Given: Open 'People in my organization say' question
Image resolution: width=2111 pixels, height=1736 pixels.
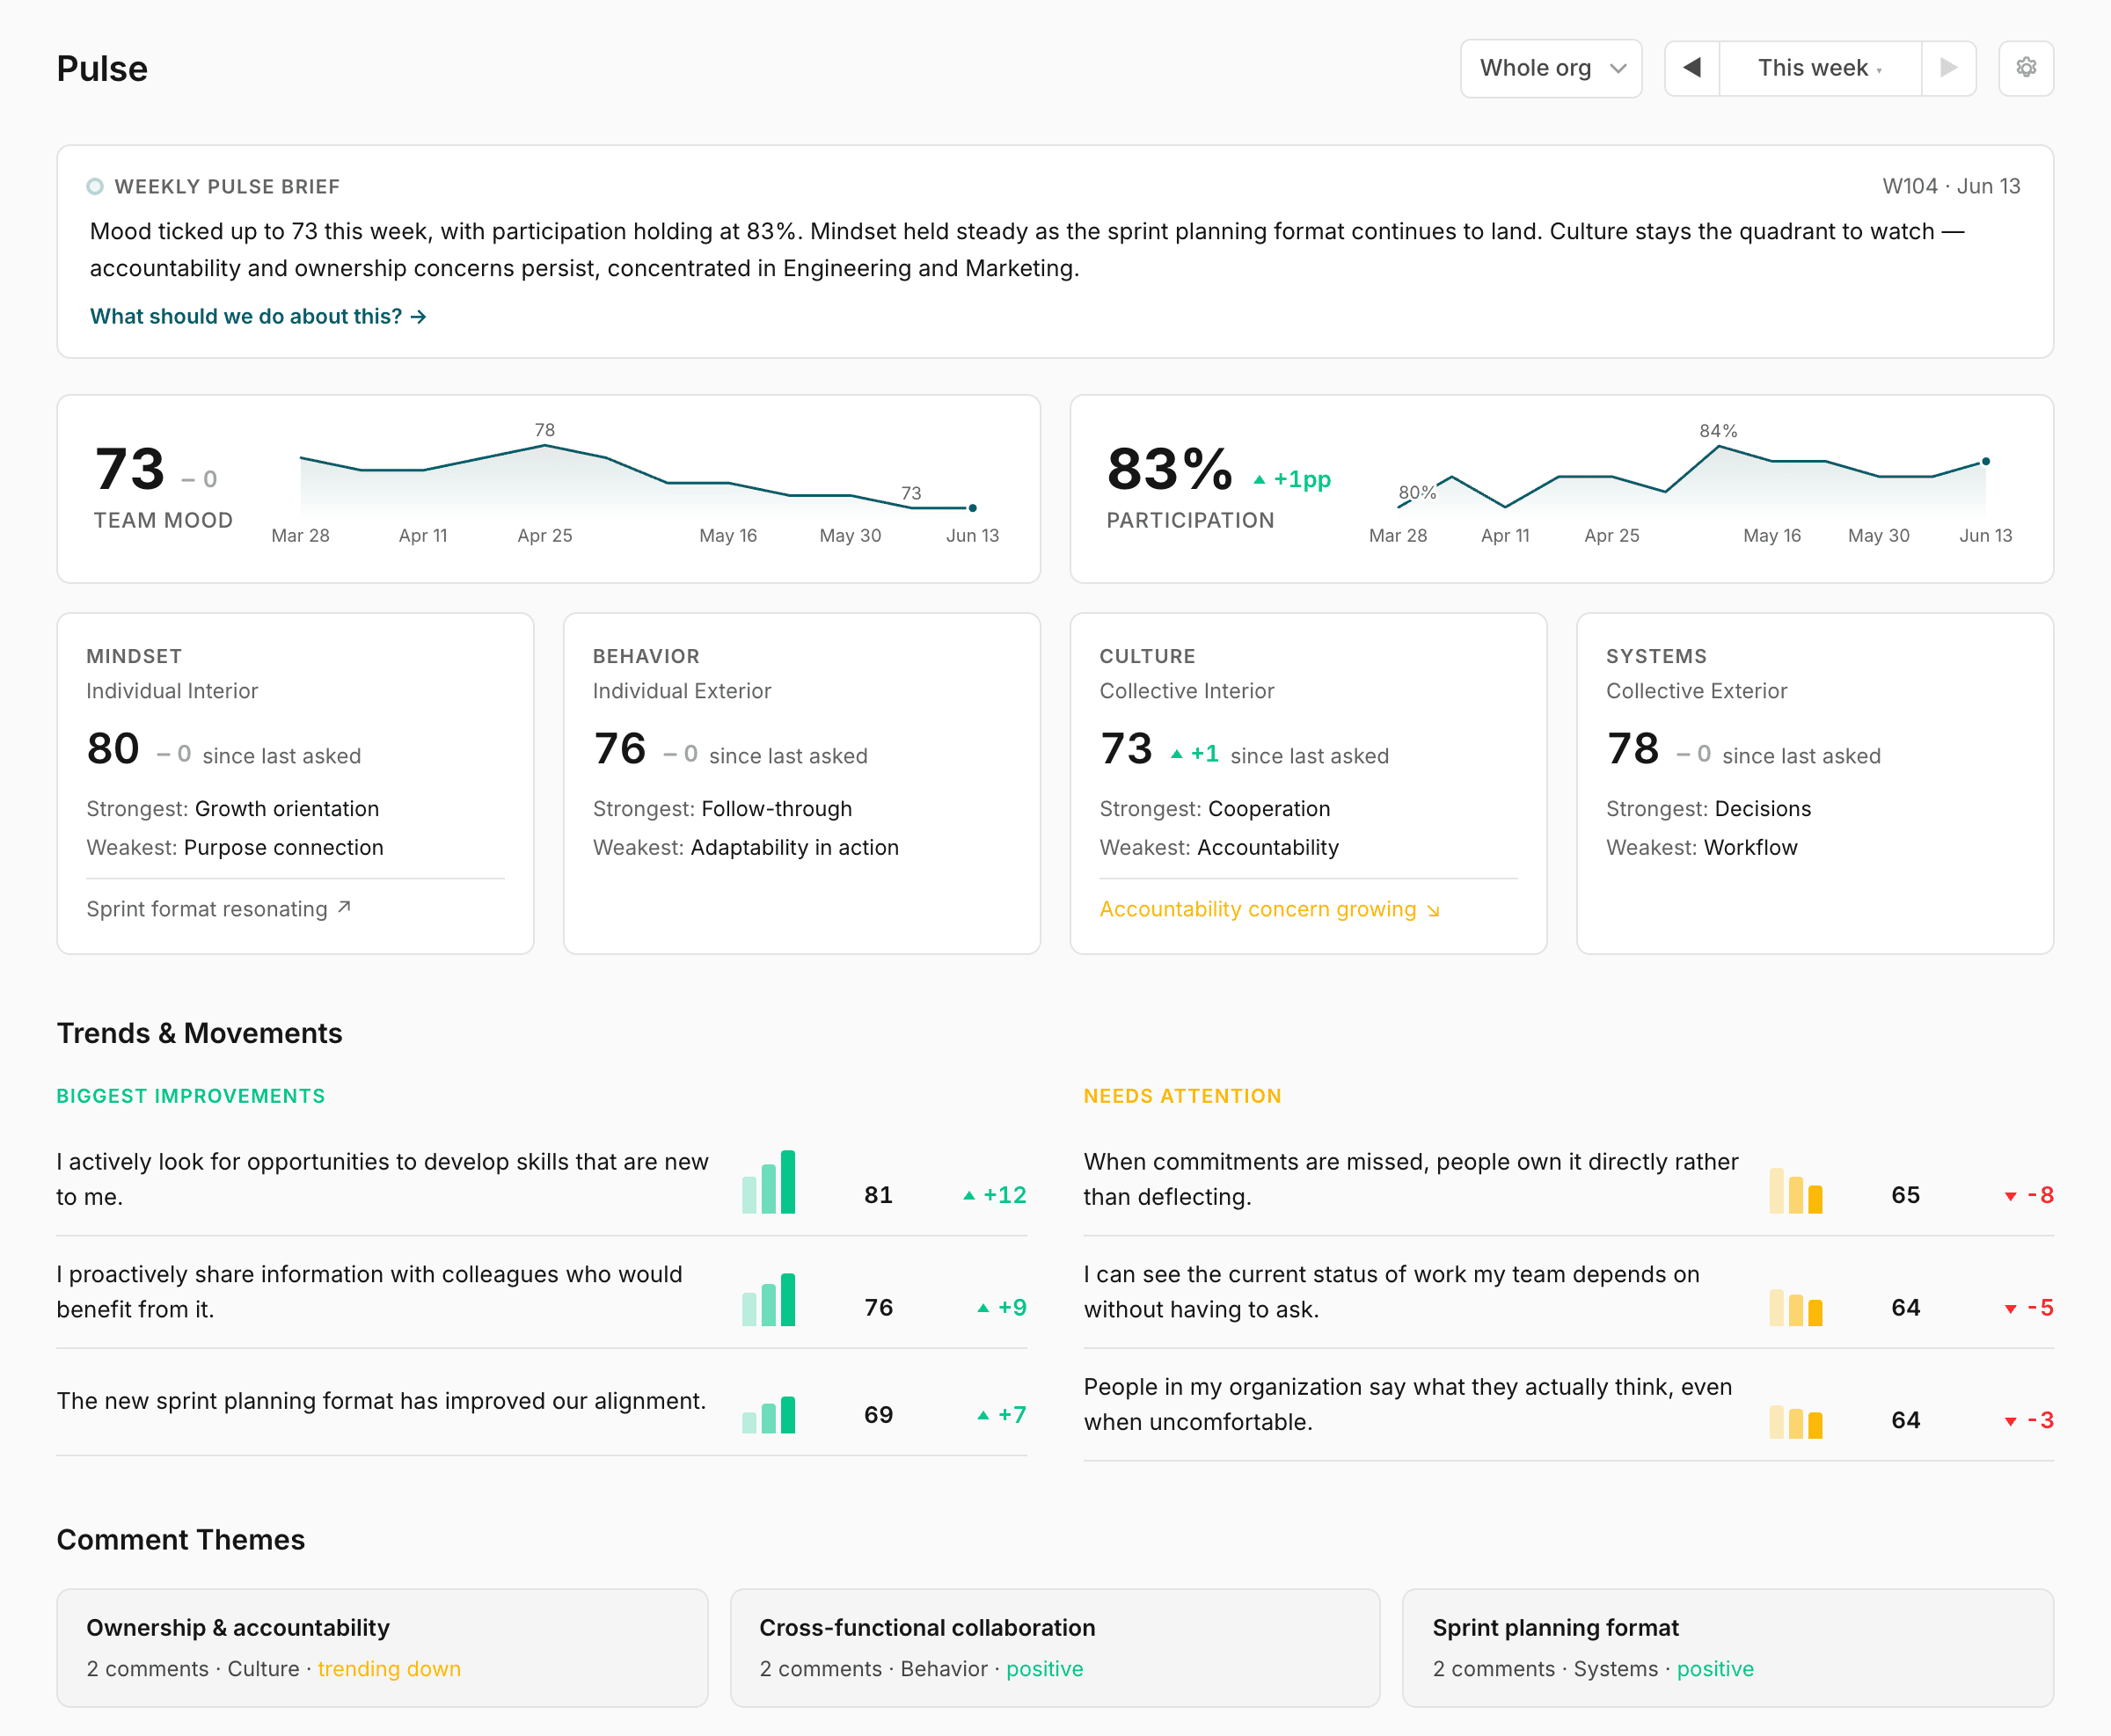Looking at the screenshot, I should [1408, 1404].
